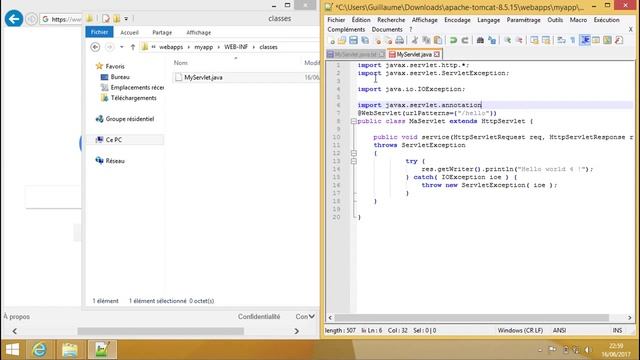Click the Notepad++ scrollbar right arrow
This screenshot has height=360, width=640.
tap(629, 318)
